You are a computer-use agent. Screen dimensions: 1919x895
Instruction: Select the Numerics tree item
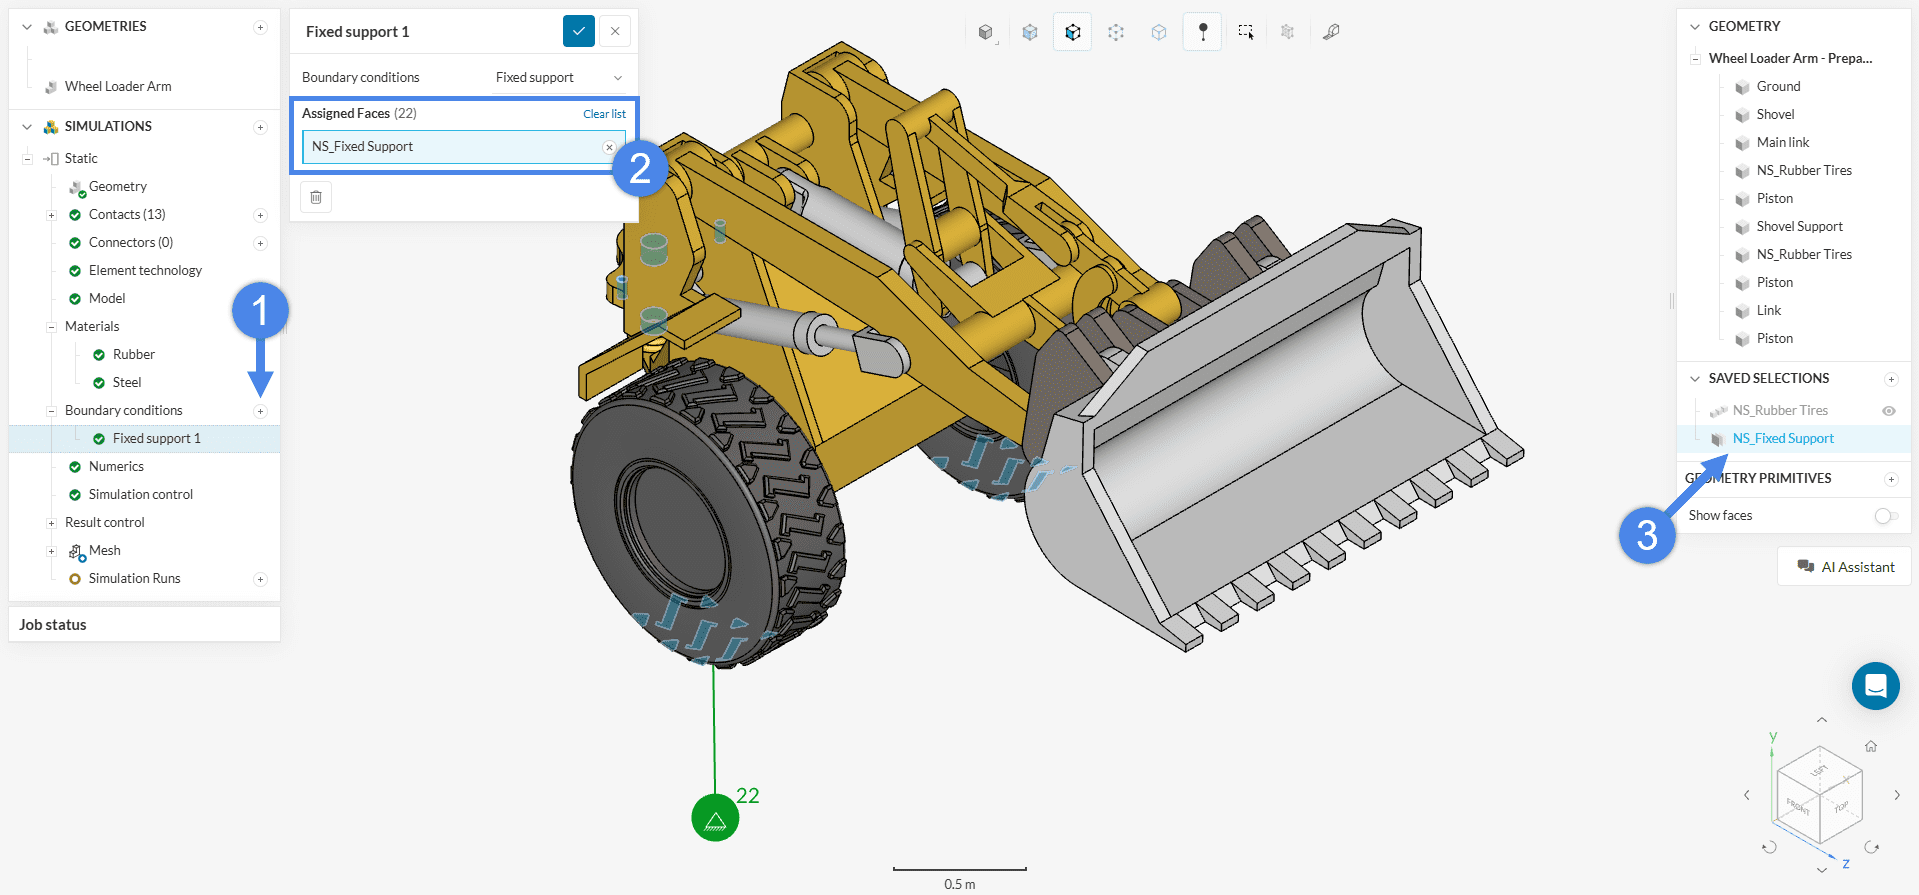pos(116,467)
